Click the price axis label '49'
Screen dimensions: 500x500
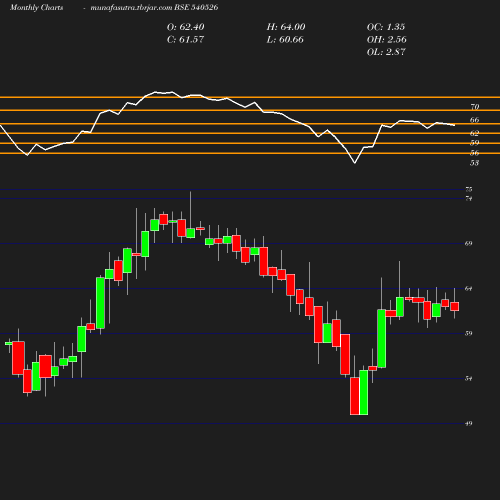(469, 424)
